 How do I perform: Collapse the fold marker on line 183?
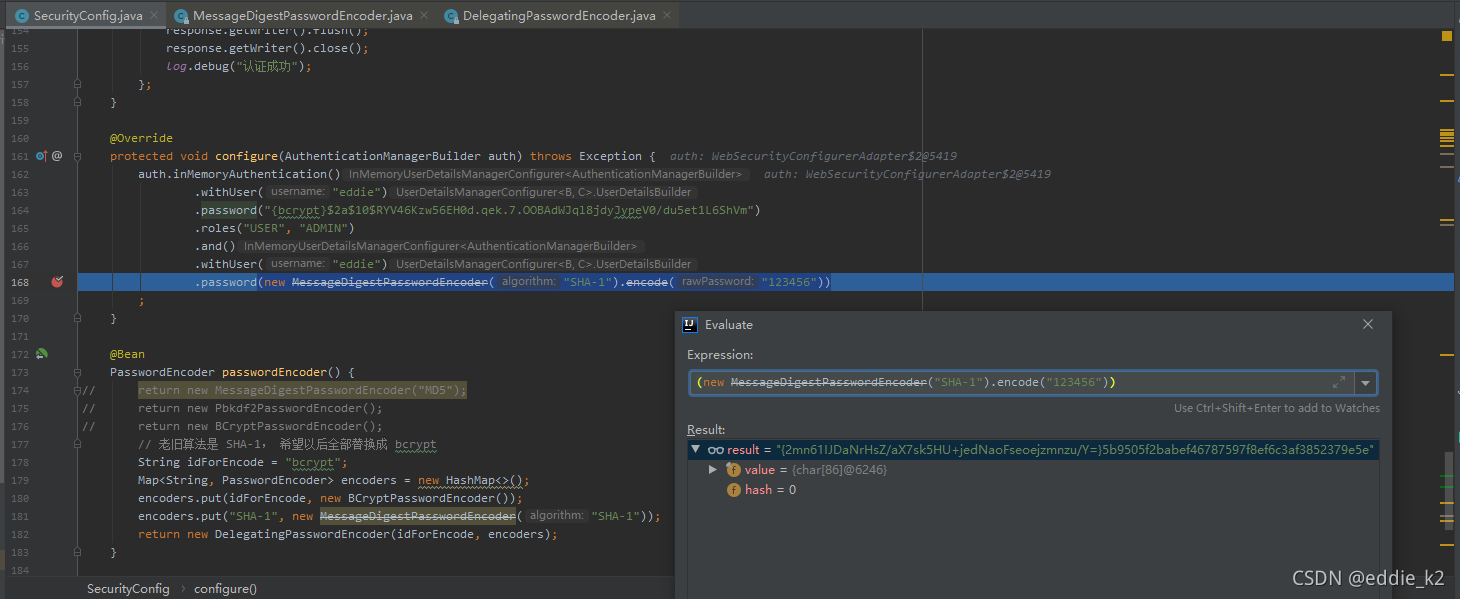tap(77, 552)
